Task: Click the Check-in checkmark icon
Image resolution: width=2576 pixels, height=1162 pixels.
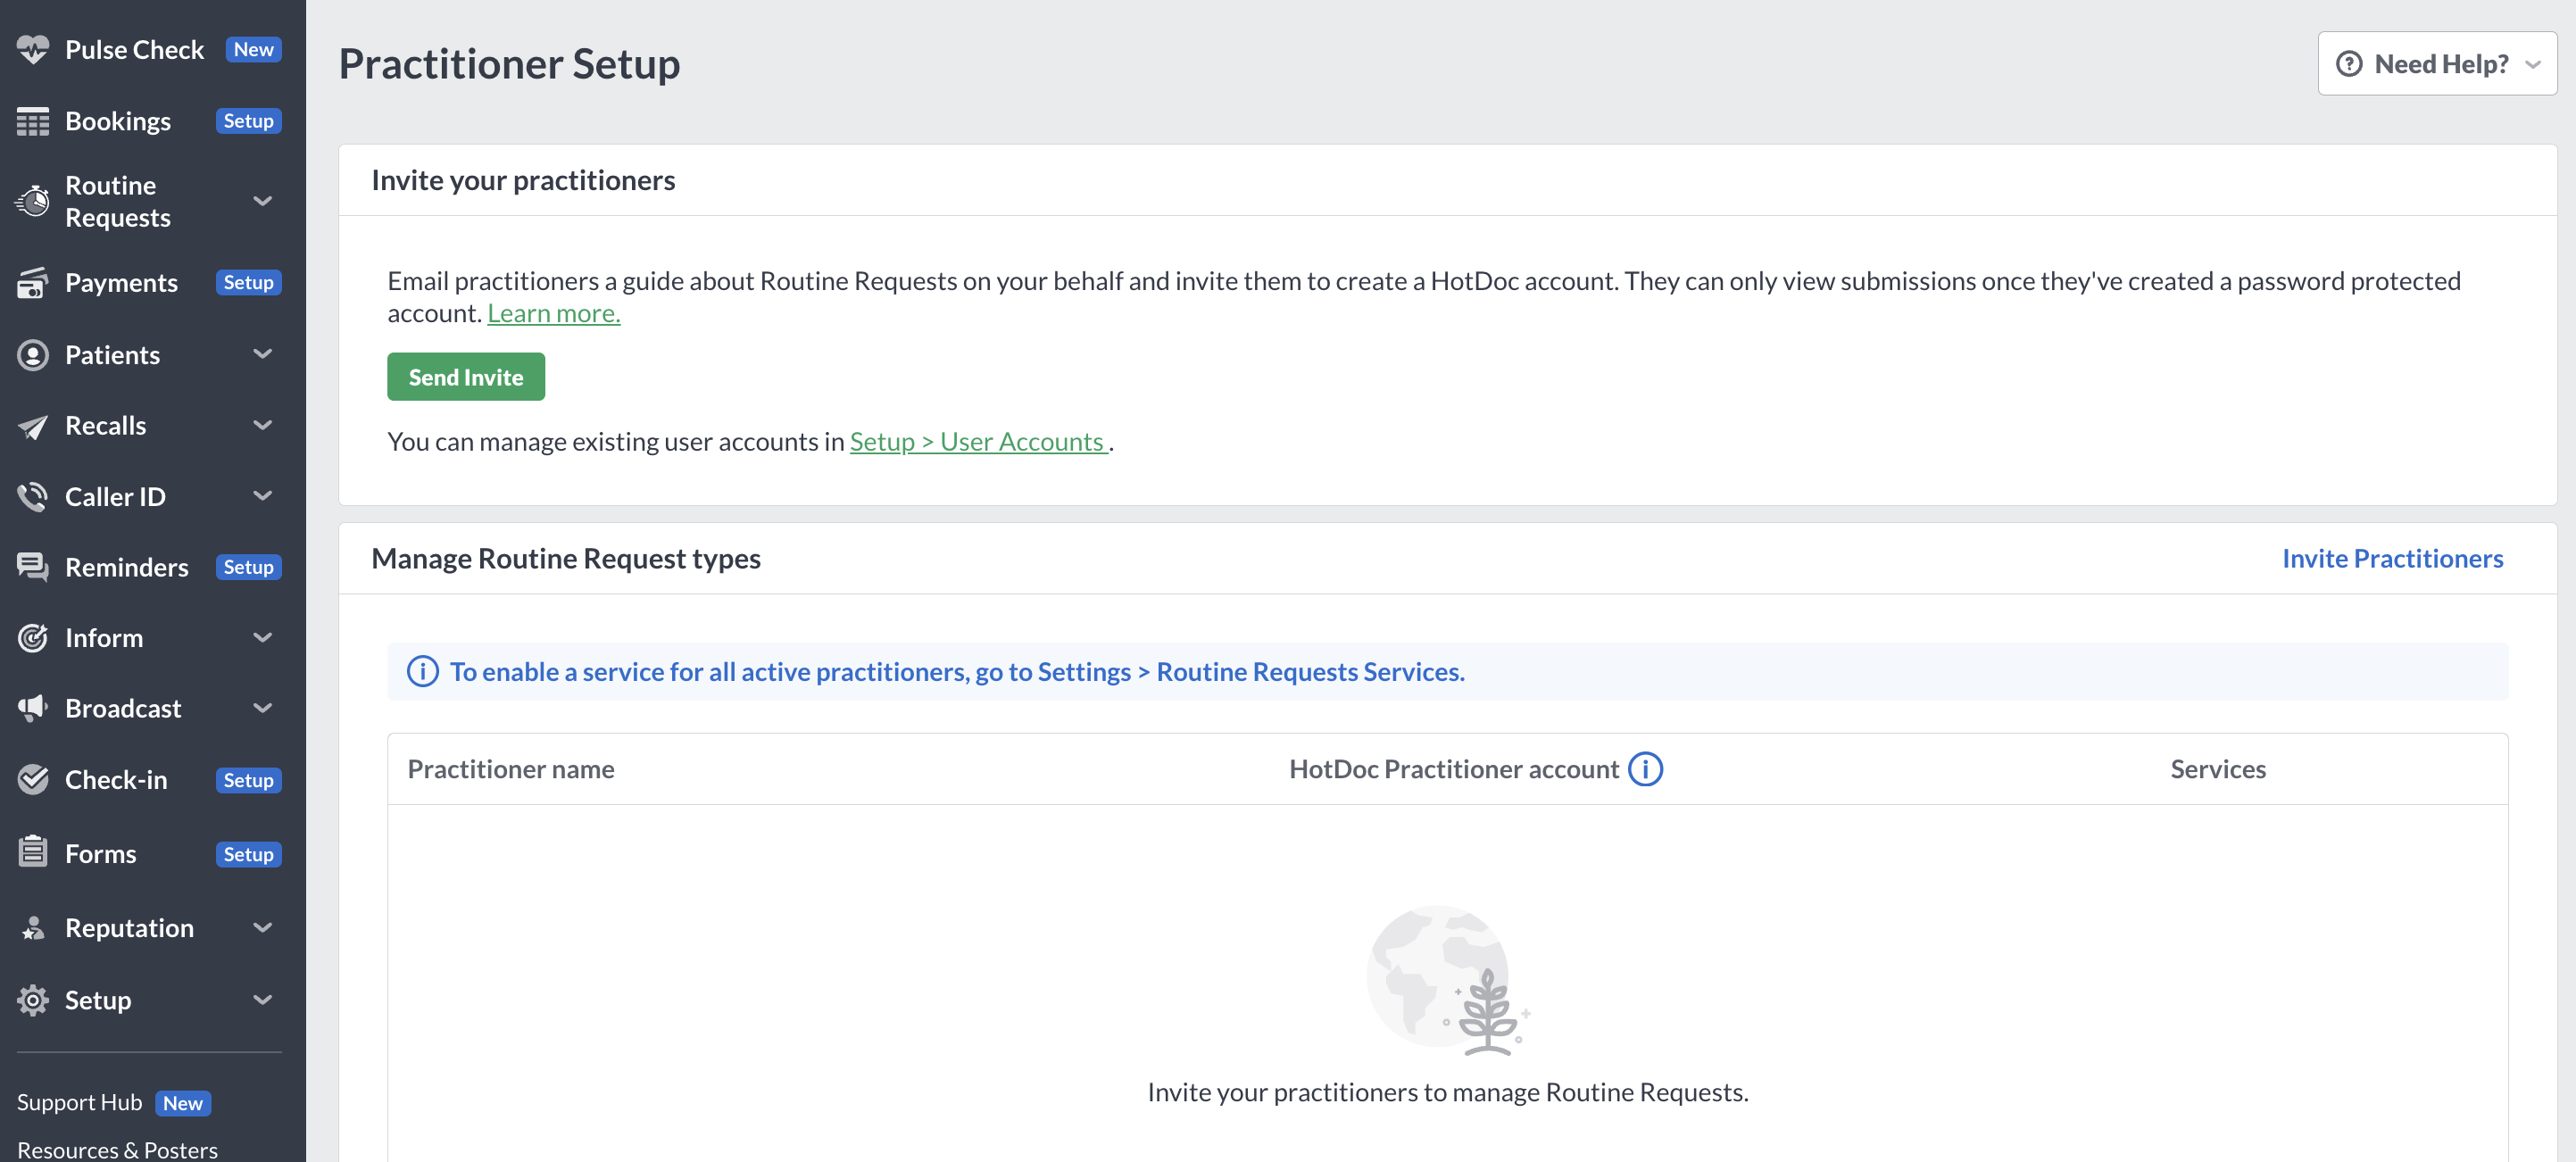Action: click(33, 779)
